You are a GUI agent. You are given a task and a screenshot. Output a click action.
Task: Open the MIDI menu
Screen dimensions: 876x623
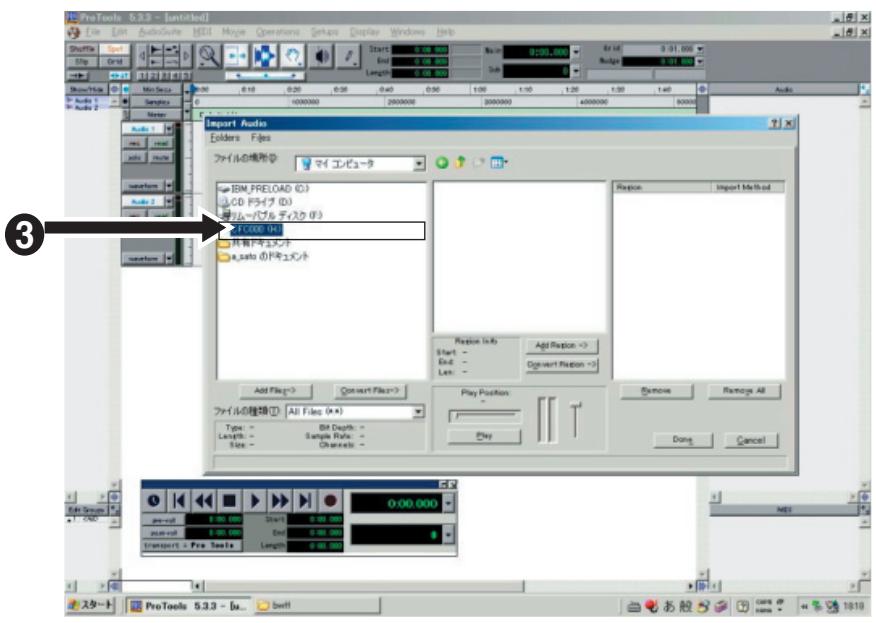(x=202, y=32)
